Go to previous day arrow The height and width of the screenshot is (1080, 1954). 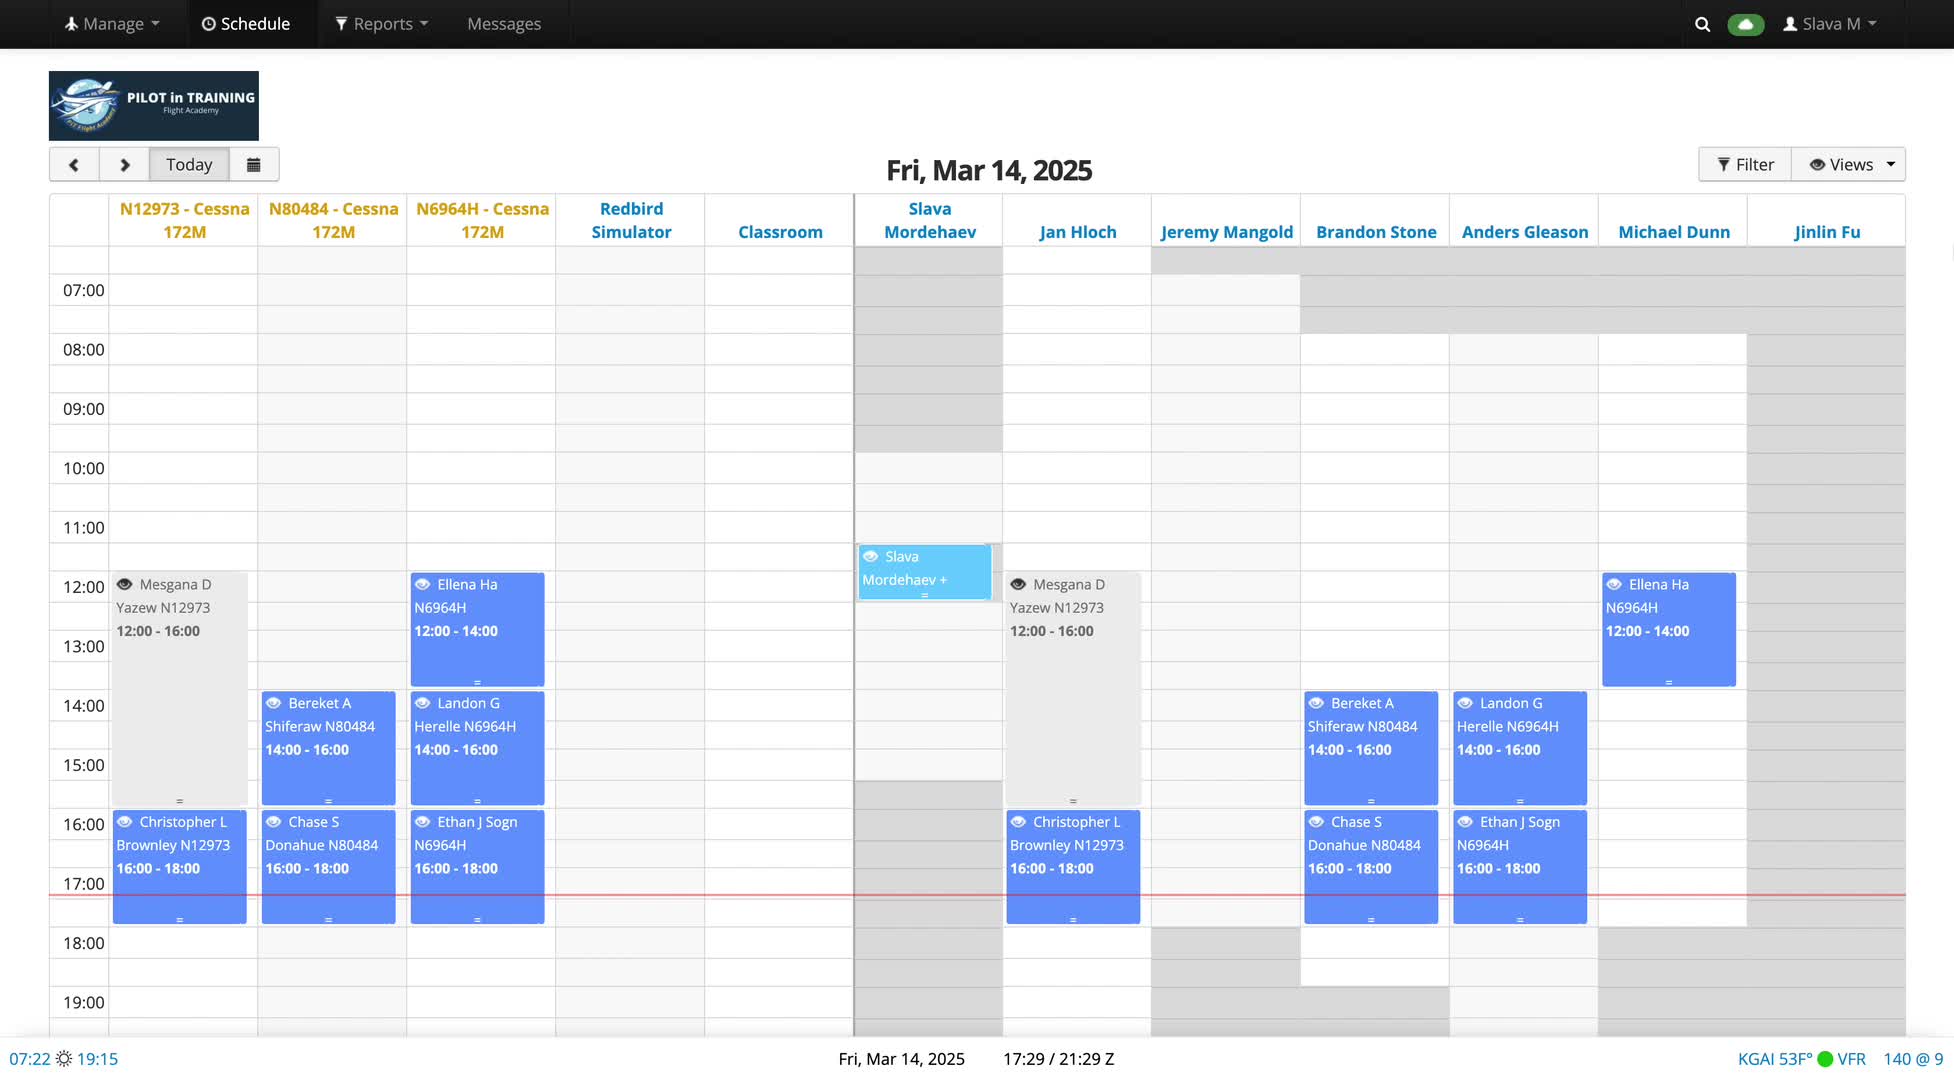coord(74,165)
